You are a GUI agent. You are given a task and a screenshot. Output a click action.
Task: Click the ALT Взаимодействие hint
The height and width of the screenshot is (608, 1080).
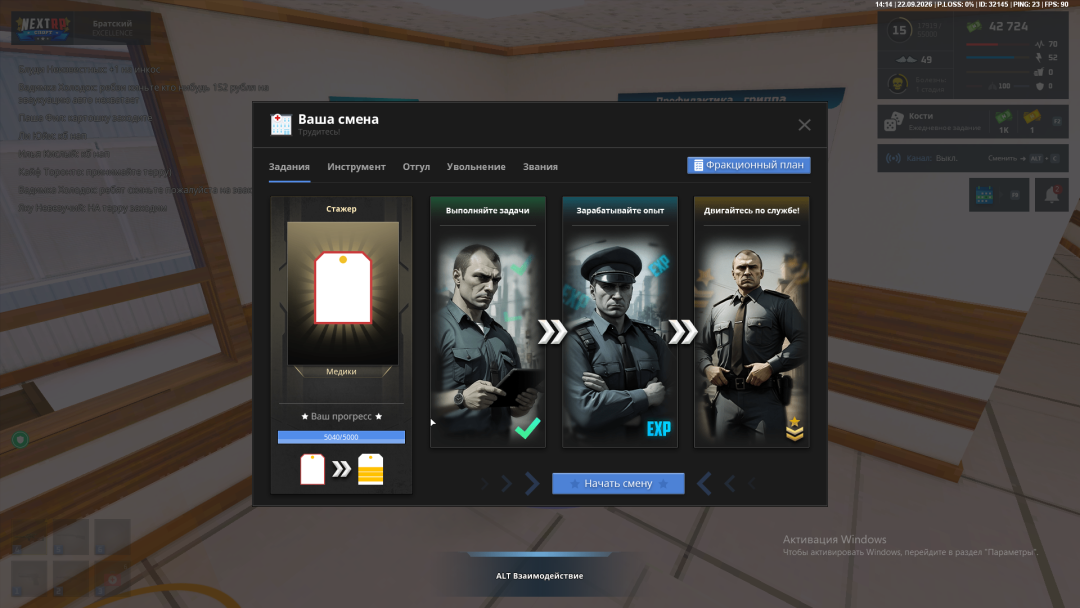[x=539, y=576]
